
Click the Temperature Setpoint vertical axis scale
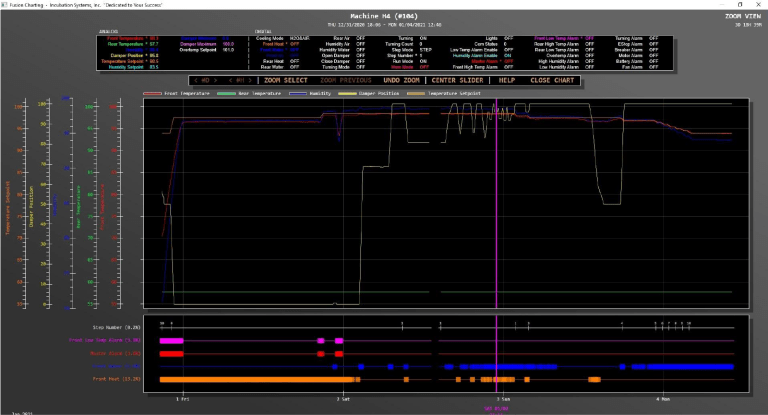(x=24, y=200)
